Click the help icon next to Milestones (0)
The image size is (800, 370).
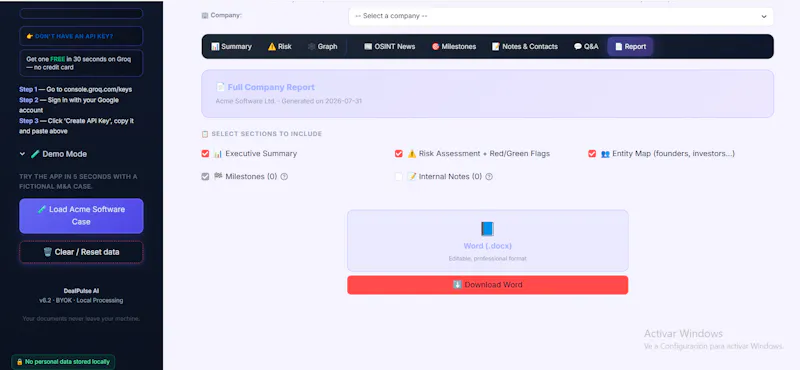[284, 177]
